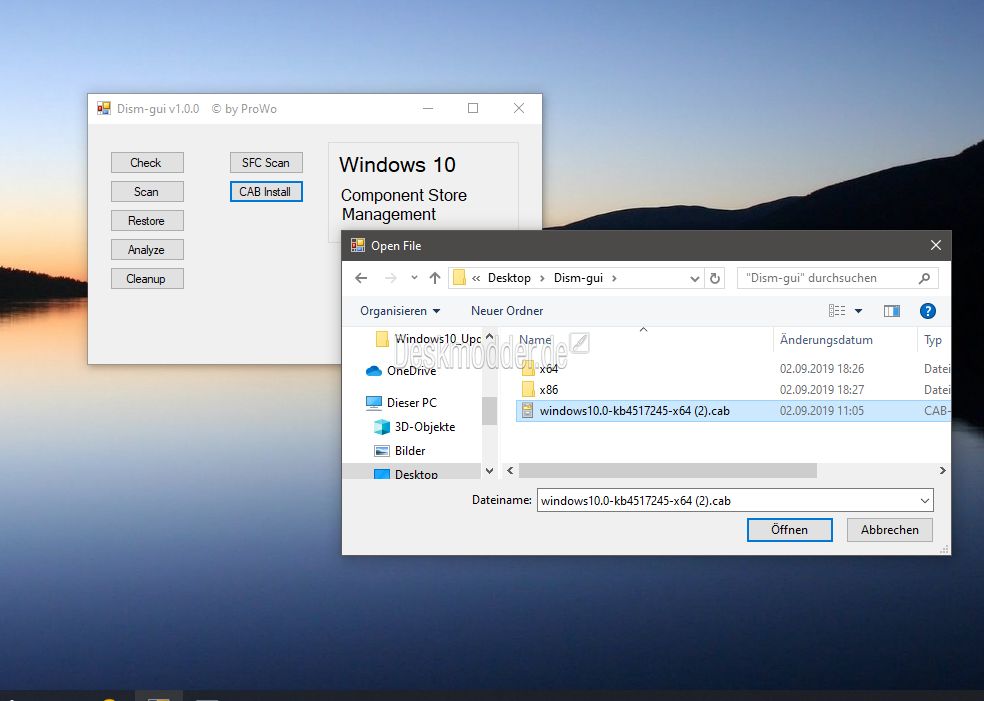Click the x86 folder icon
Viewport: 984px width, 701px height.
pos(528,390)
